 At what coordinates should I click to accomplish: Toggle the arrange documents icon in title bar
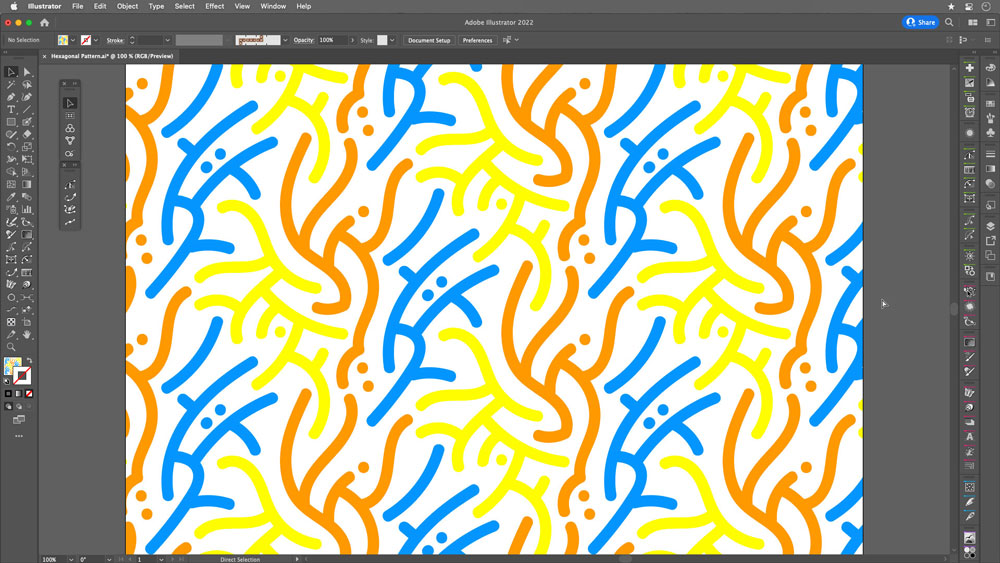click(x=973, y=22)
